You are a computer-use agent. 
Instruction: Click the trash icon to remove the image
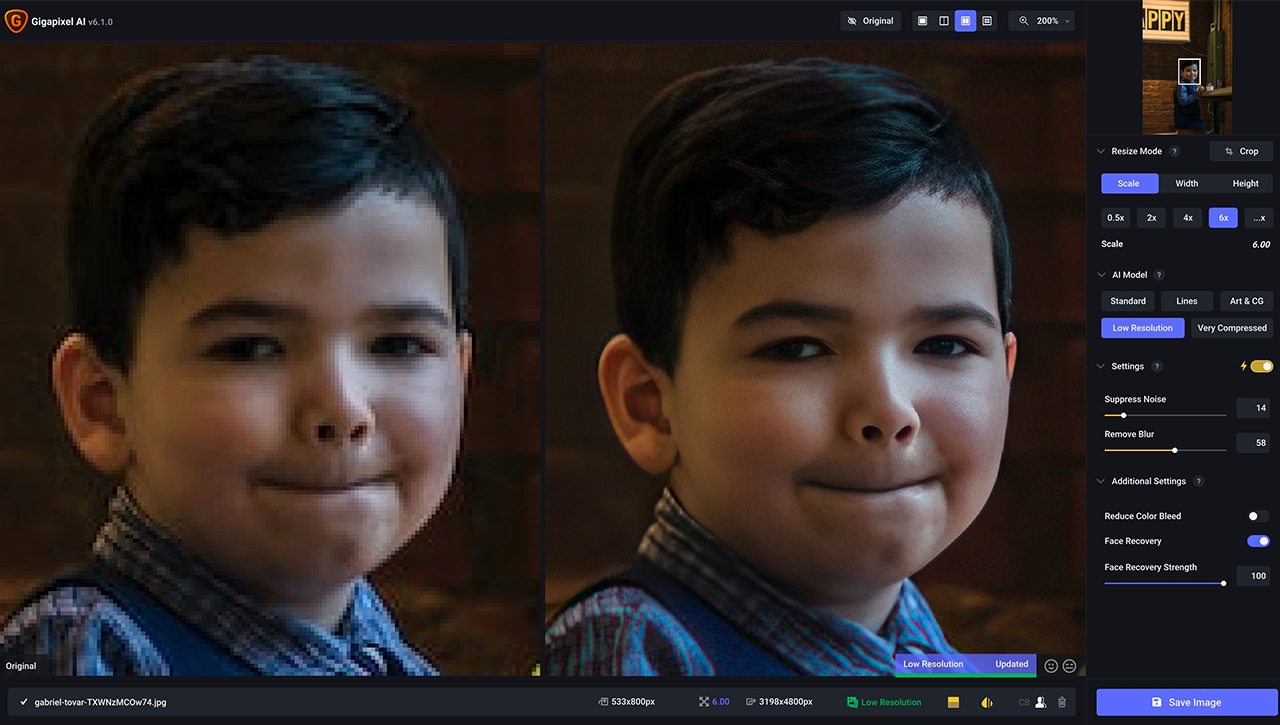(x=1062, y=701)
